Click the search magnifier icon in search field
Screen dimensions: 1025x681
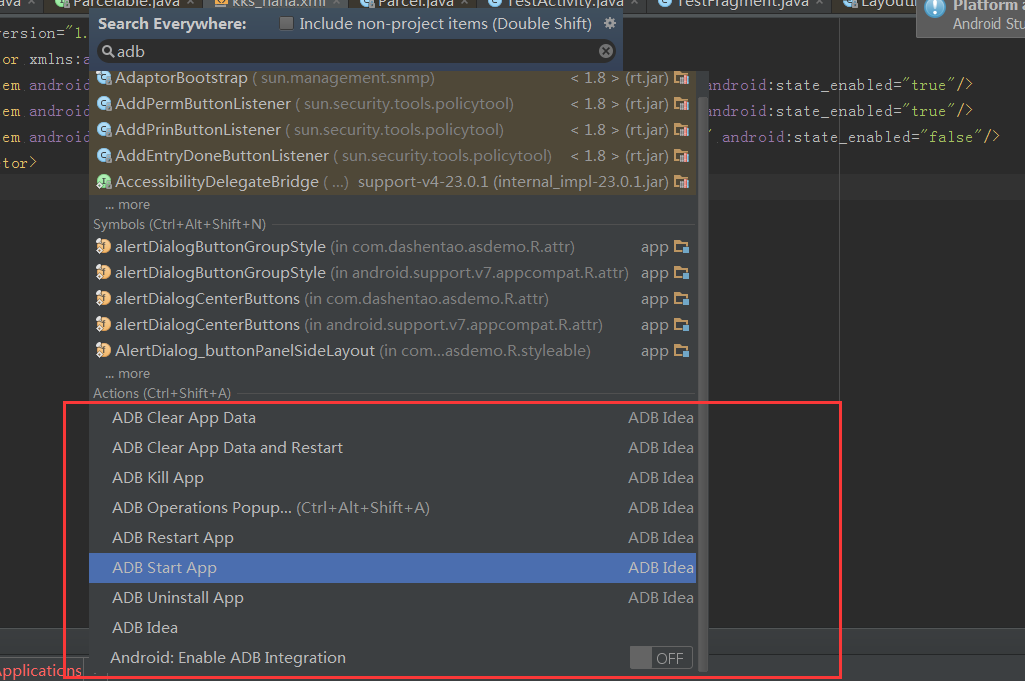coord(107,51)
